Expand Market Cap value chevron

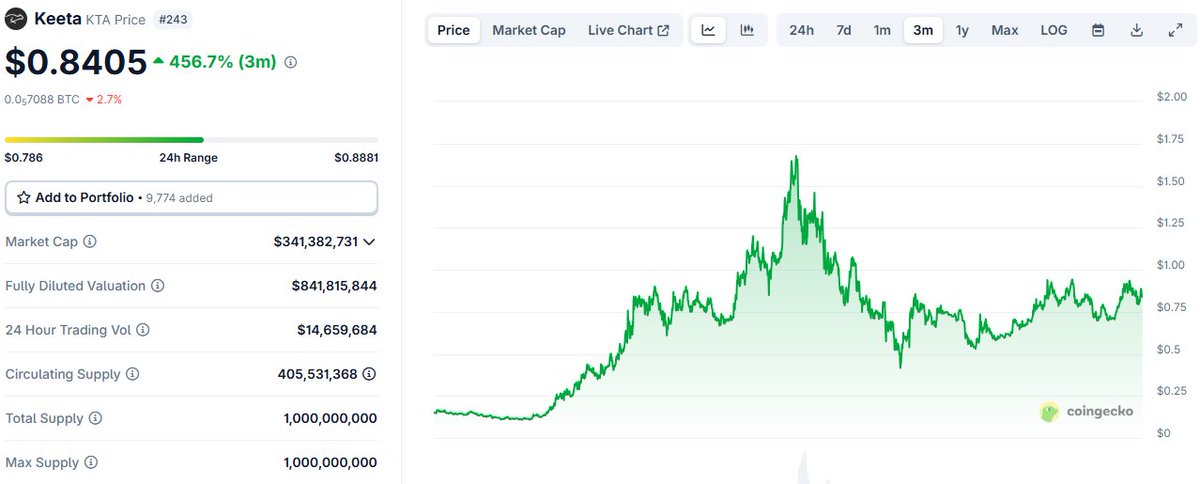click(370, 242)
